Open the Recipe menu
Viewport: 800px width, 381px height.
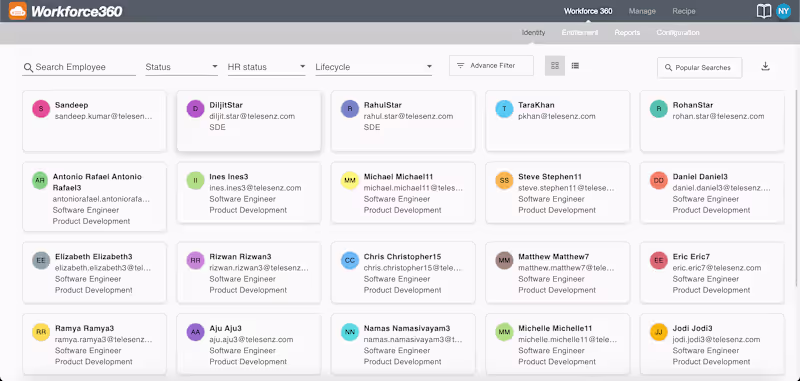click(684, 11)
